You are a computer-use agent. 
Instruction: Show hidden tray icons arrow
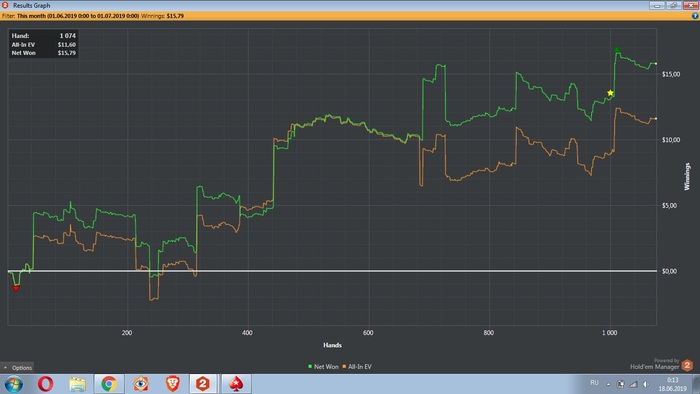(x=608, y=384)
